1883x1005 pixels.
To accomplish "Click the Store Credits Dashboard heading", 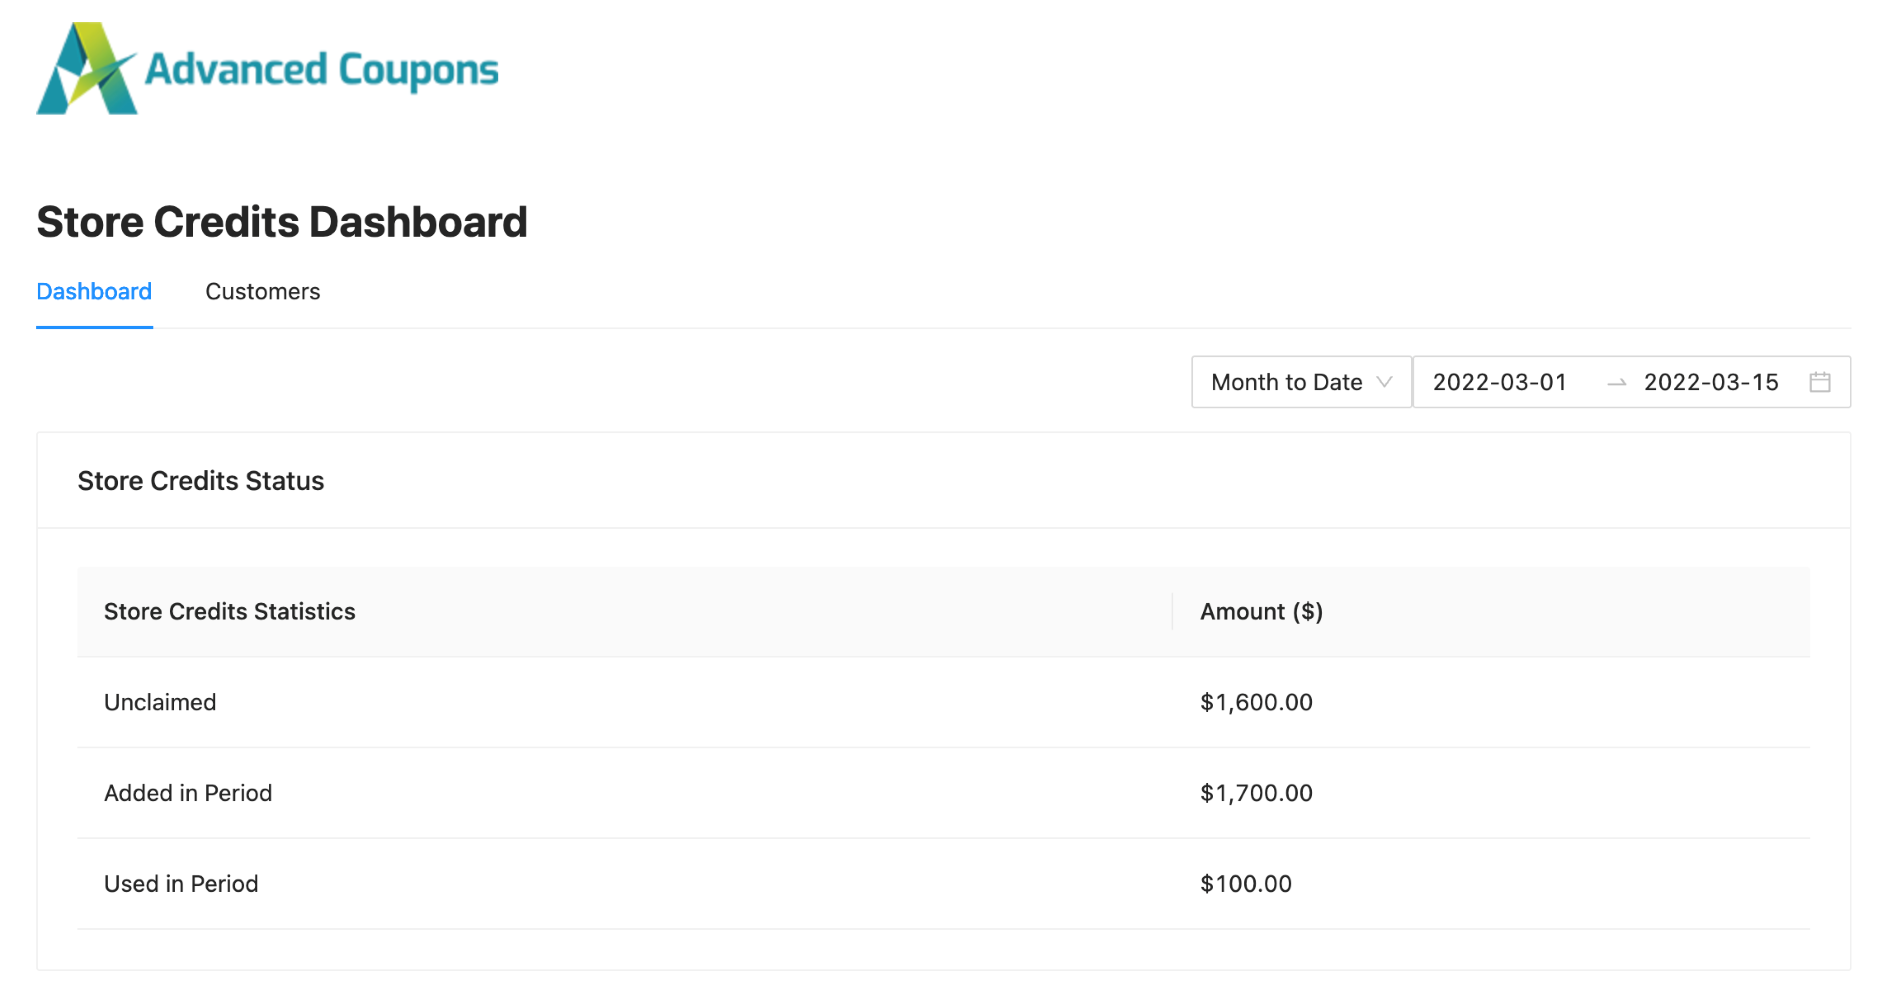I will click(x=282, y=222).
